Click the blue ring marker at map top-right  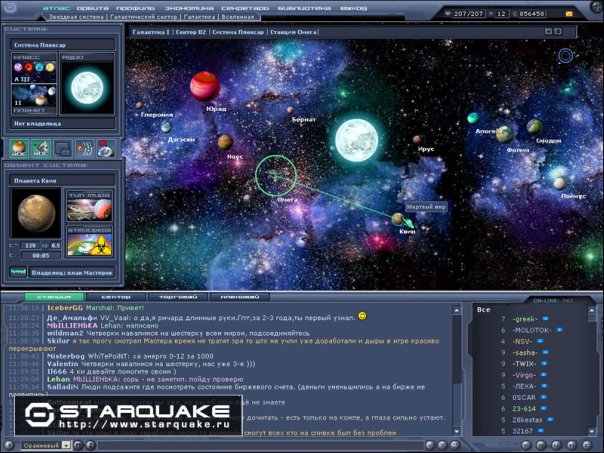(x=565, y=56)
